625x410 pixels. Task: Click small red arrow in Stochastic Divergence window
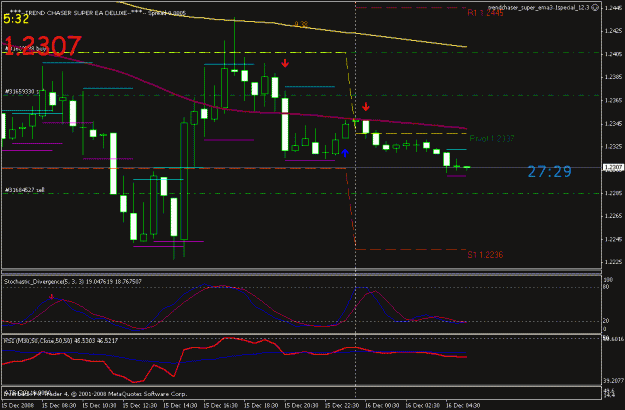pyautogui.click(x=51, y=296)
